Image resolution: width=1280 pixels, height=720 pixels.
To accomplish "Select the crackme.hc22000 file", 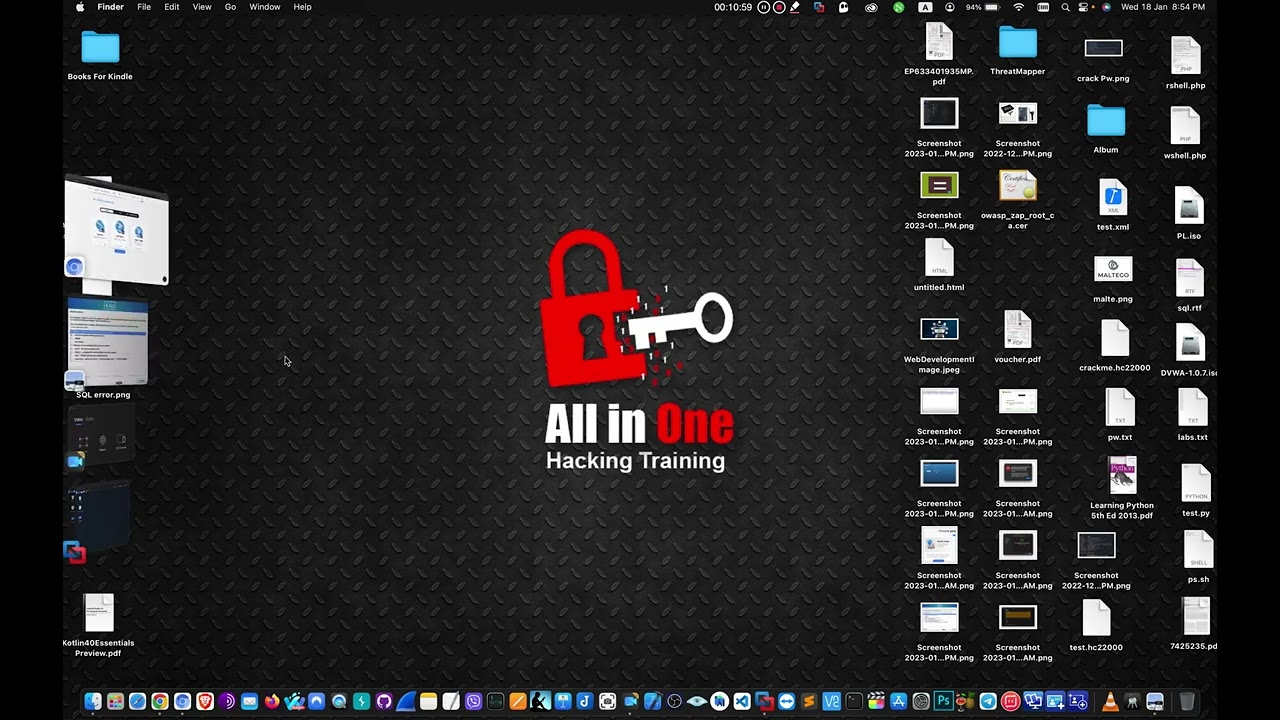I will pos(1115,346).
